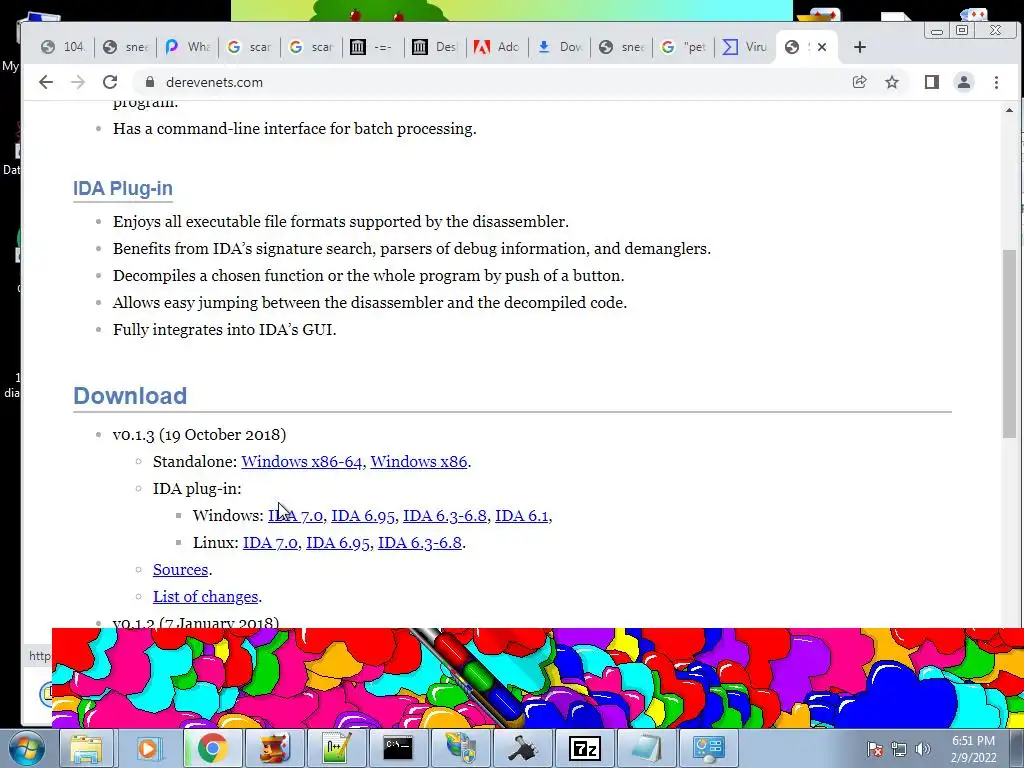This screenshot has width=1024, height=768.
Task: Open the clock showing 6:51 PM
Action: [973, 749]
